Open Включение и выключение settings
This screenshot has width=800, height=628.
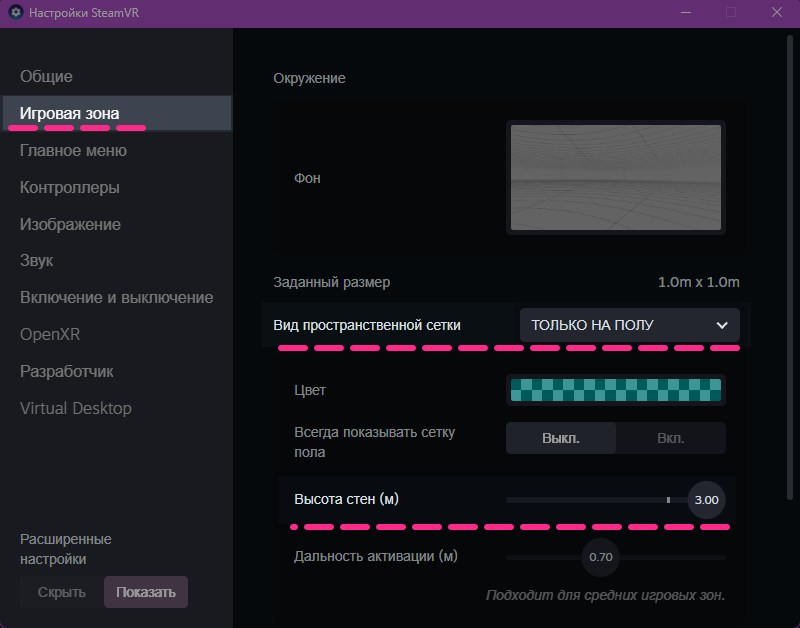(116, 297)
